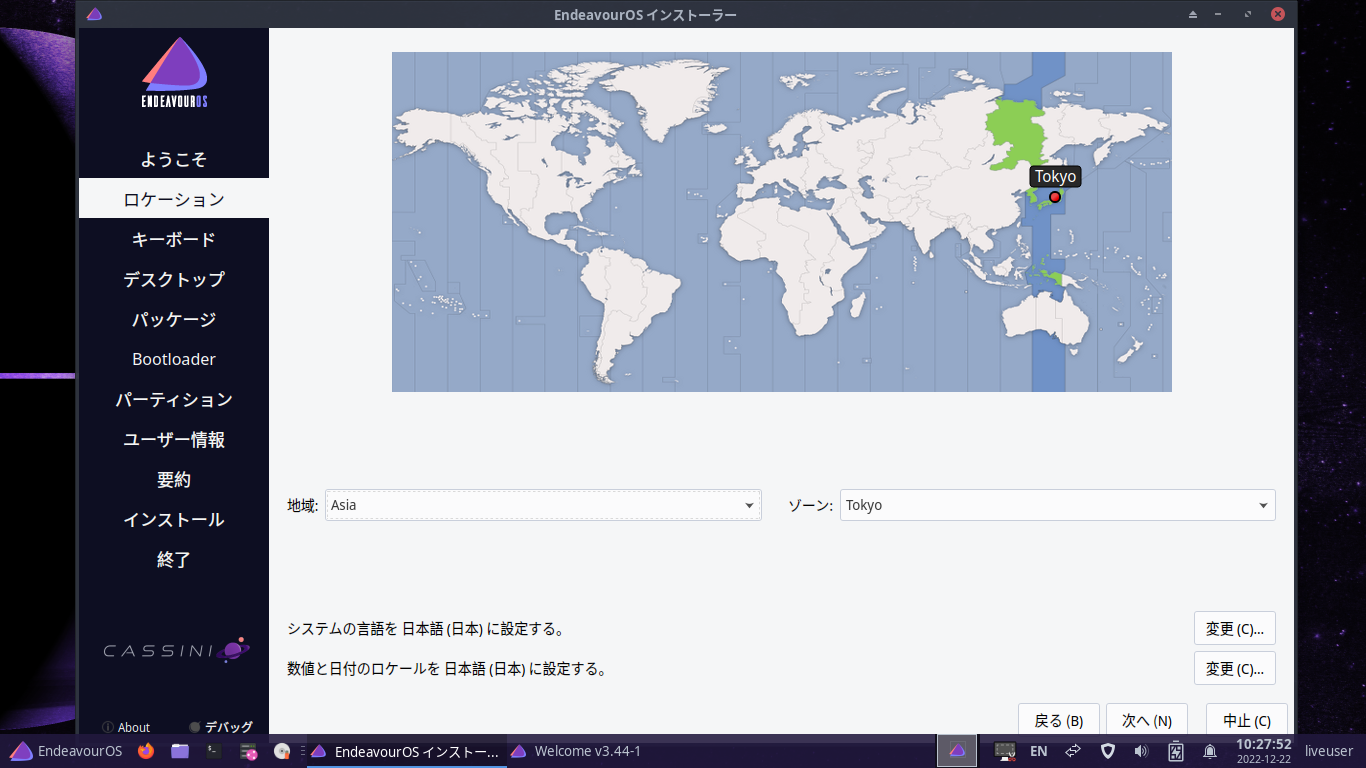The height and width of the screenshot is (768, 1366).
Task: Click the 戻る (B) back button
Action: click(x=1059, y=720)
